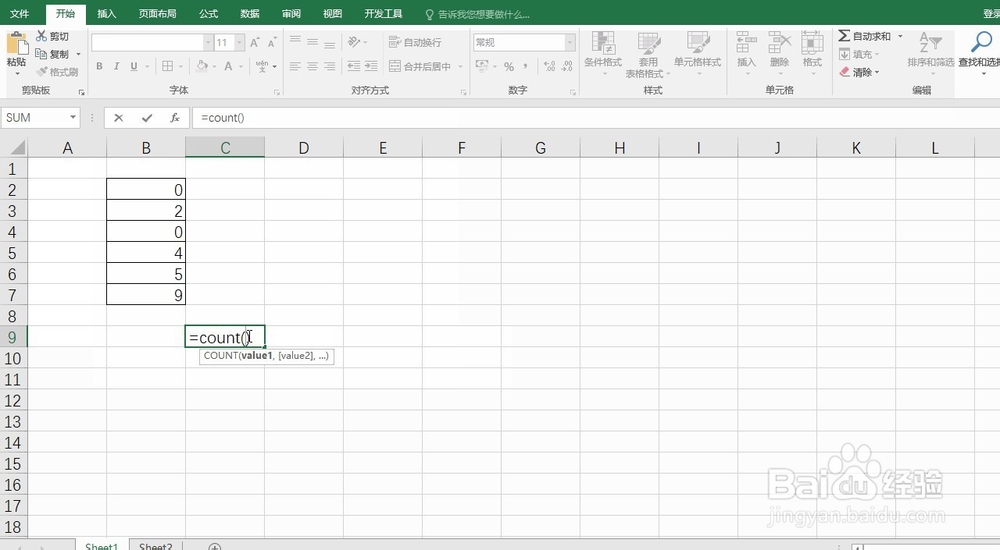Image resolution: width=1000 pixels, height=550 pixels.
Task: Click the fill color bucket
Action: click(x=202, y=66)
